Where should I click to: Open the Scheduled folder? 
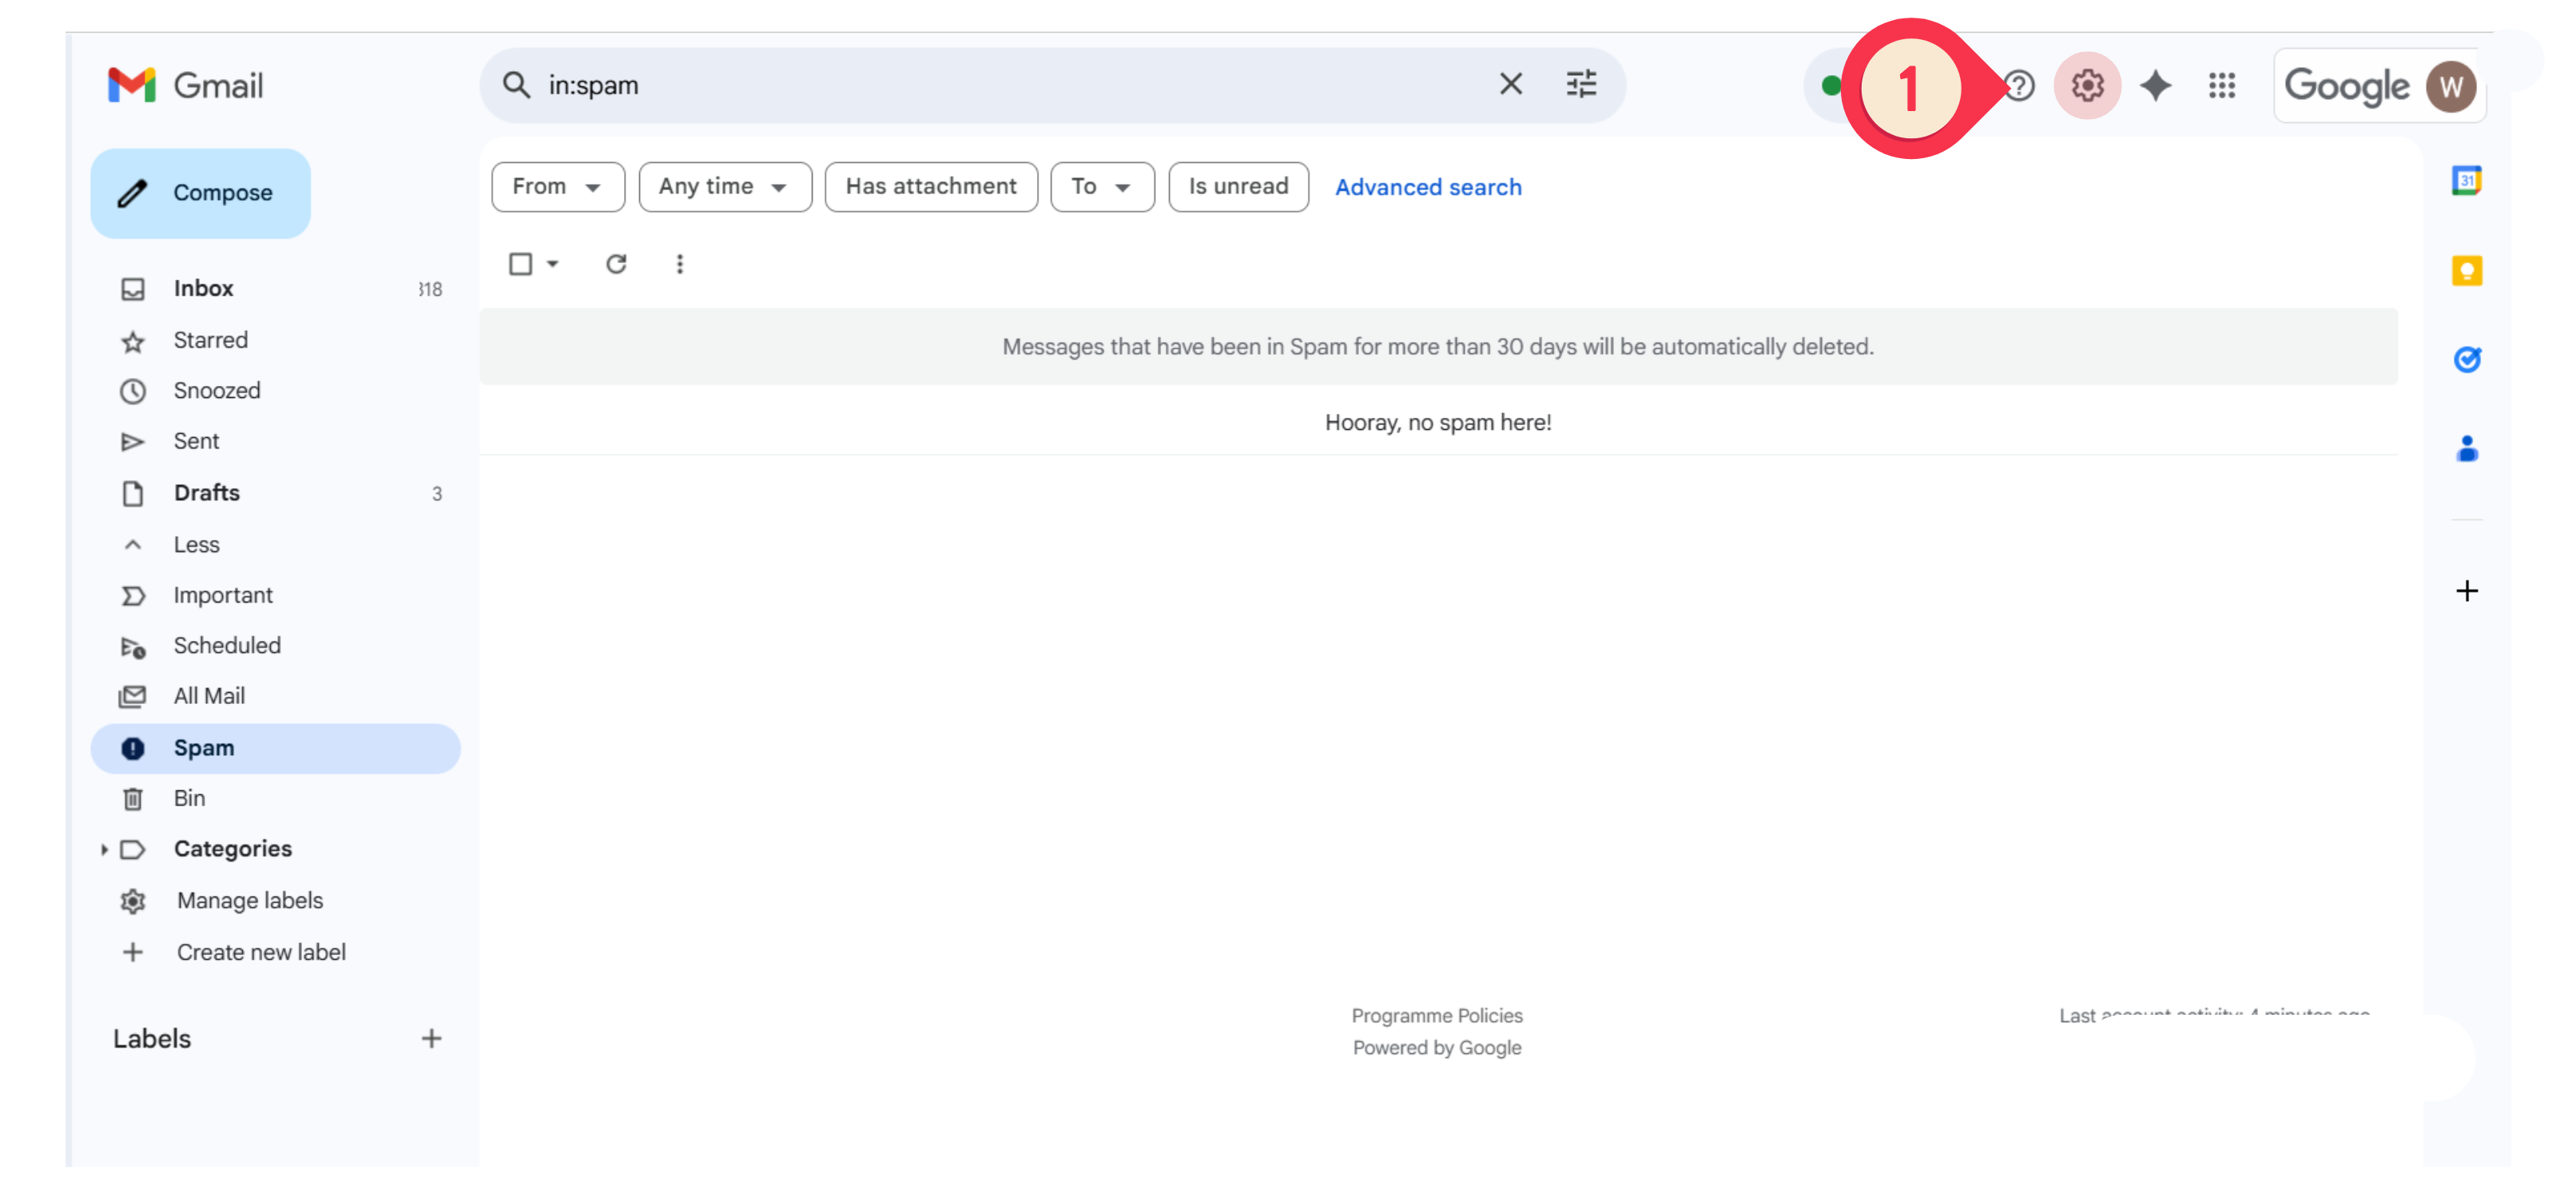(275, 646)
